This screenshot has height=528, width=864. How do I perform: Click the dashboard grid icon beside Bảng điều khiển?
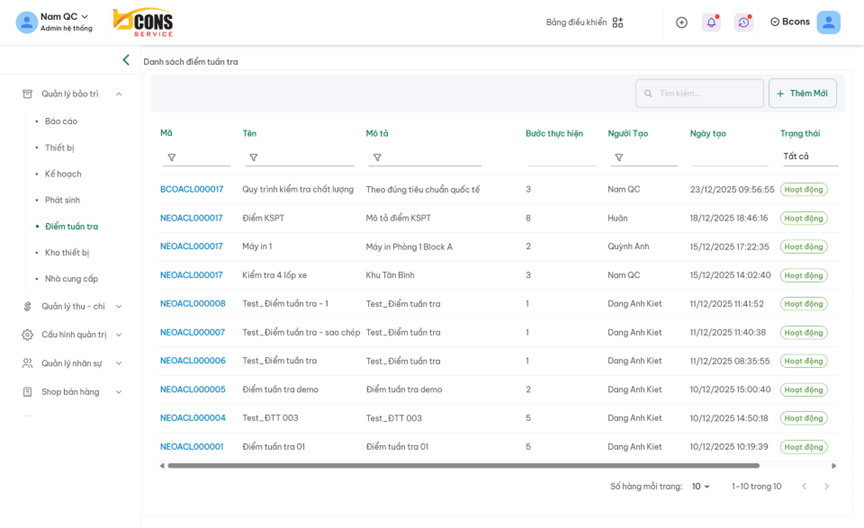[618, 22]
